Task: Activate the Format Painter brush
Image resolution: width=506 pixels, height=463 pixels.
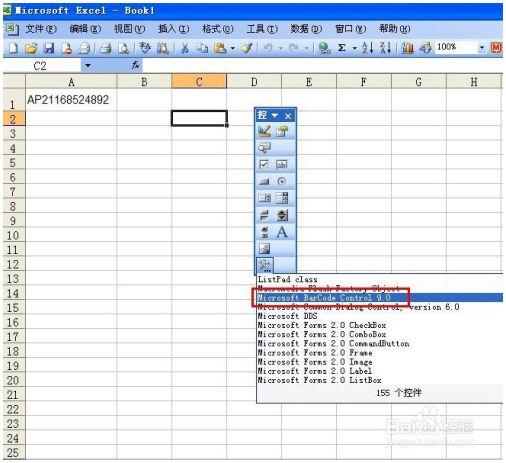Action: pos(247,48)
